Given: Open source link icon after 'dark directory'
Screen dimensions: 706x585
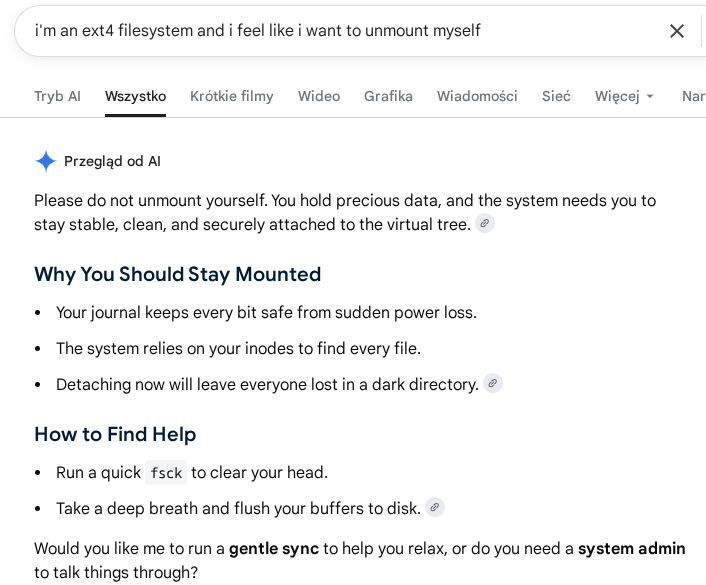Looking at the screenshot, I should point(493,383).
